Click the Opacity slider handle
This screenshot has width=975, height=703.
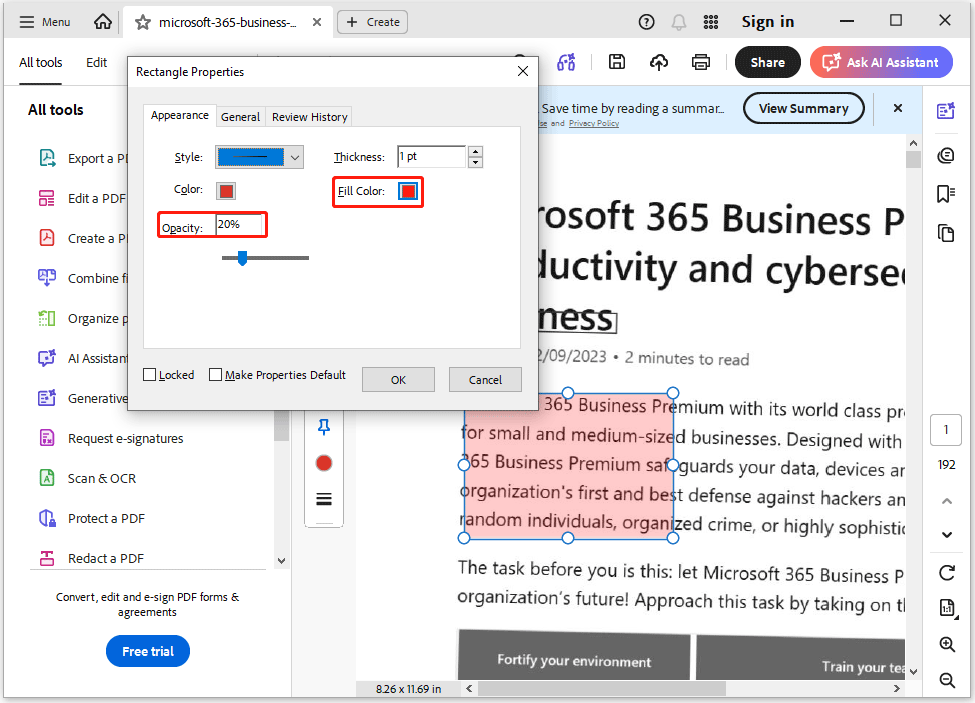tap(243, 258)
